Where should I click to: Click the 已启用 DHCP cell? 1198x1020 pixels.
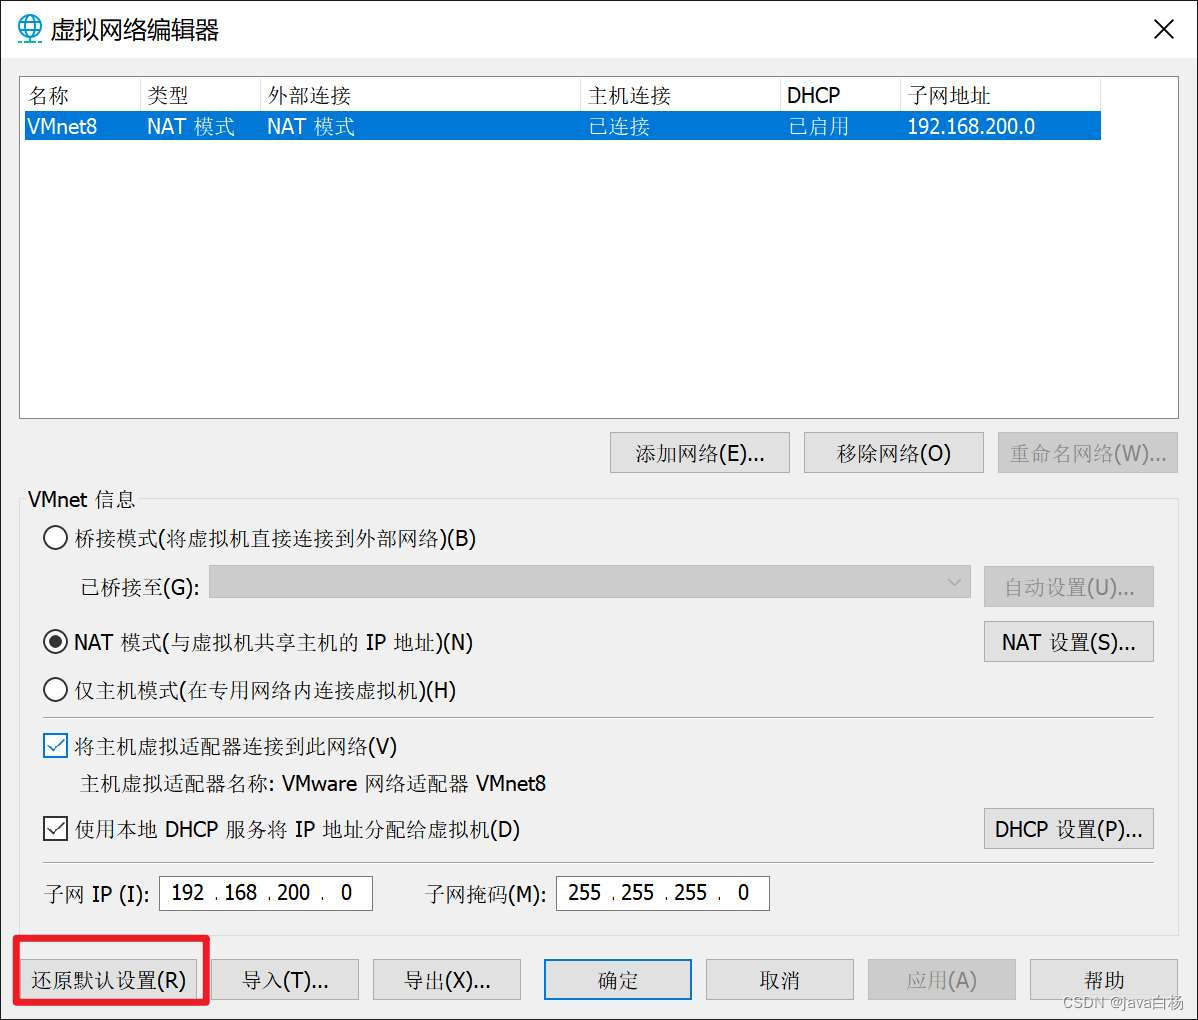click(818, 126)
